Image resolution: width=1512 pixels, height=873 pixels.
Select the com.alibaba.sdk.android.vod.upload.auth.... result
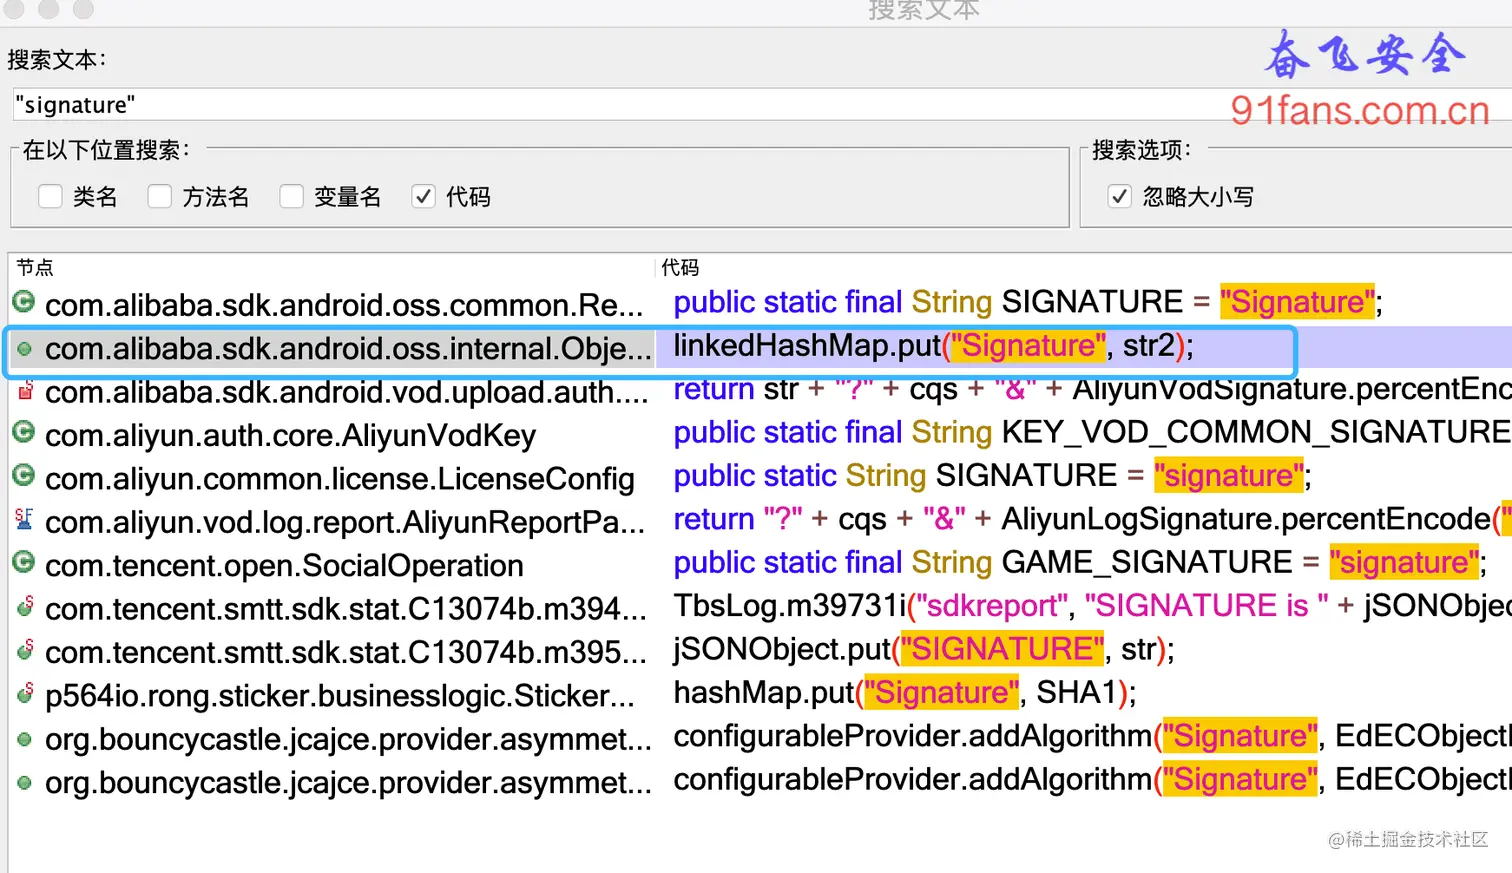(347, 392)
